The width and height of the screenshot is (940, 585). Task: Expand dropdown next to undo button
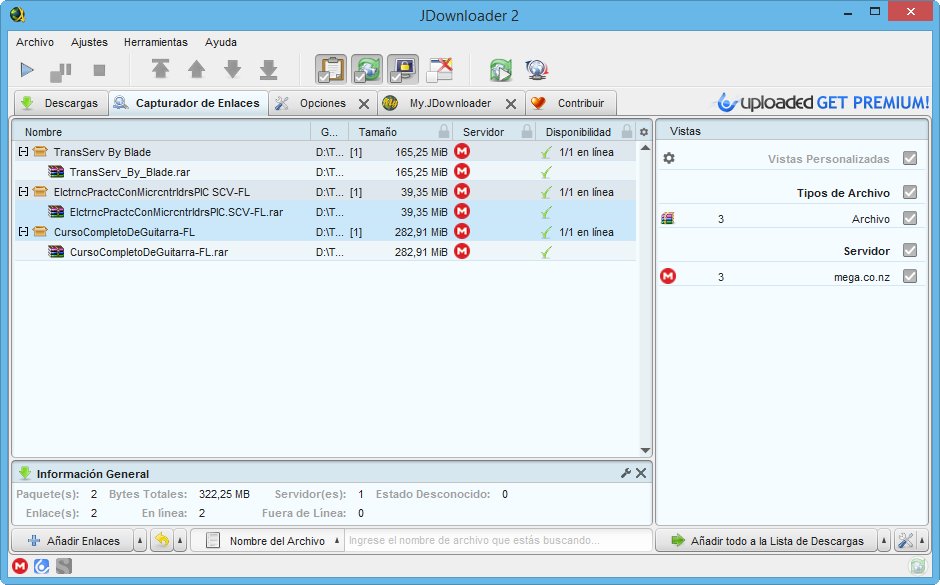click(180, 541)
